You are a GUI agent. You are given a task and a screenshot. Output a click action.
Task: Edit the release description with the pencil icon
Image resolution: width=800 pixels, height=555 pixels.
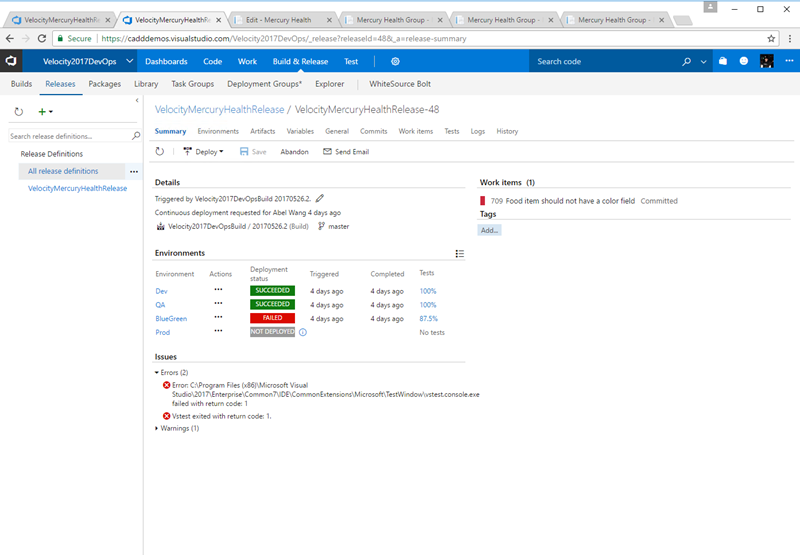(319, 198)
